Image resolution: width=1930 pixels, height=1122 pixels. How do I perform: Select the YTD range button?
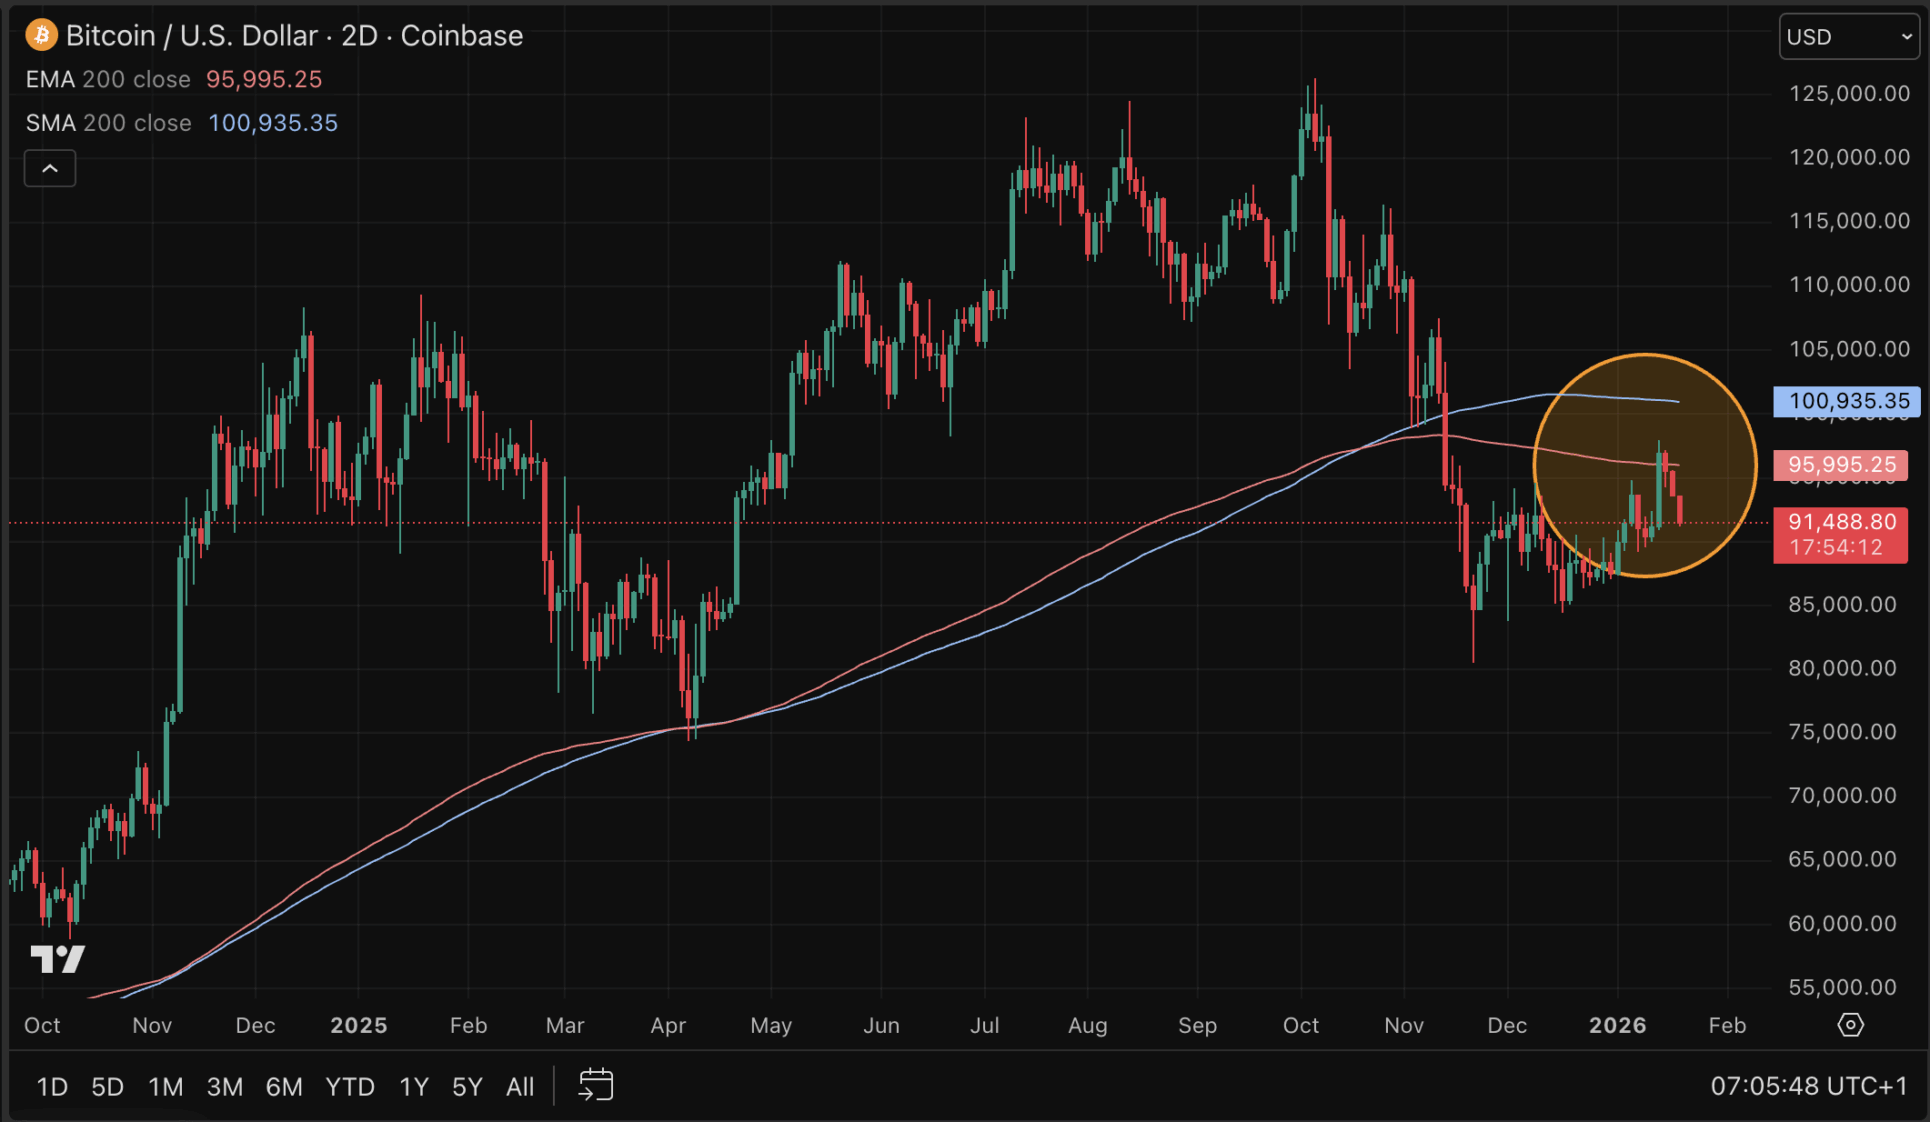[350, 1087]
